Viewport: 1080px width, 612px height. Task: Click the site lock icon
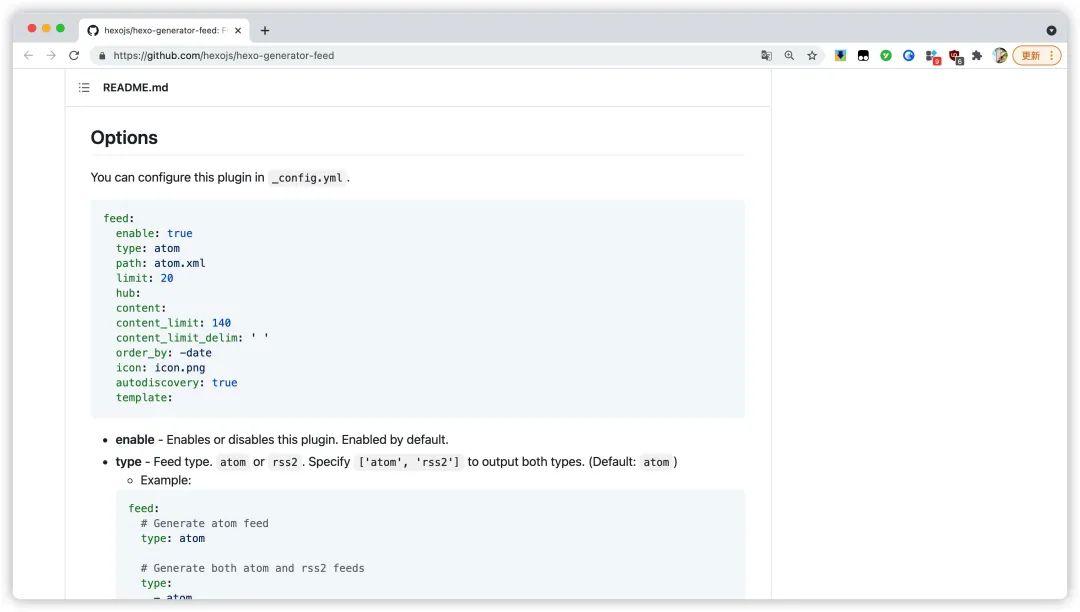coord(100,56)
